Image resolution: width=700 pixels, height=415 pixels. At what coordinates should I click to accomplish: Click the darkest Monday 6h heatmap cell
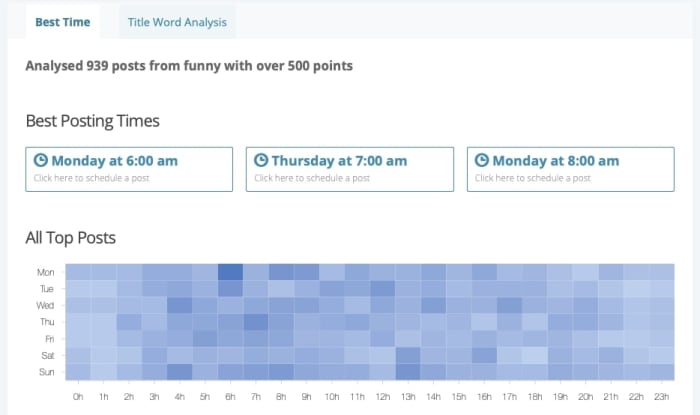point(231,272)
